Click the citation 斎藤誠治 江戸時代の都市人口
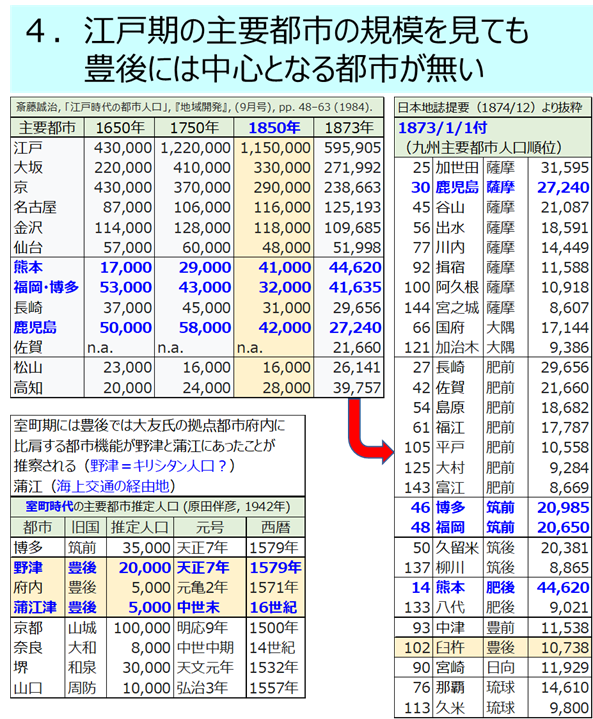The width and height of the screenshot is (593, 719). (x=194, y=107)
